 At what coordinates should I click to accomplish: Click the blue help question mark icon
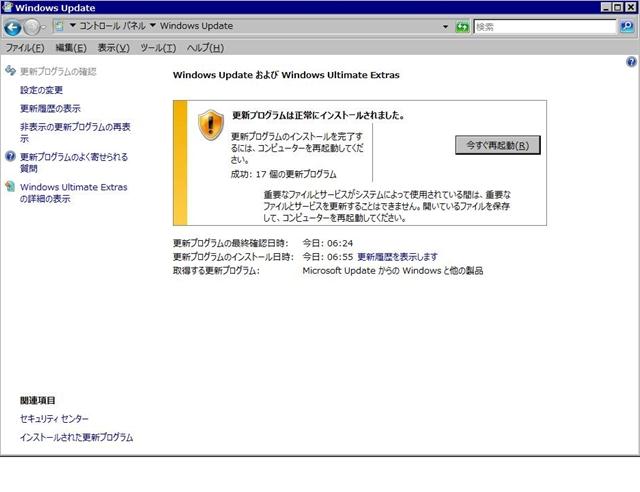pos(631,62)
